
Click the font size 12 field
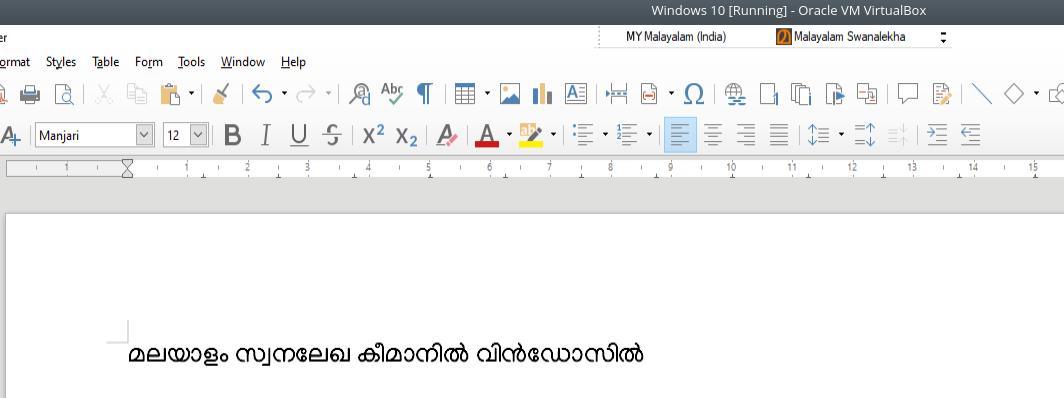(176, 136)
